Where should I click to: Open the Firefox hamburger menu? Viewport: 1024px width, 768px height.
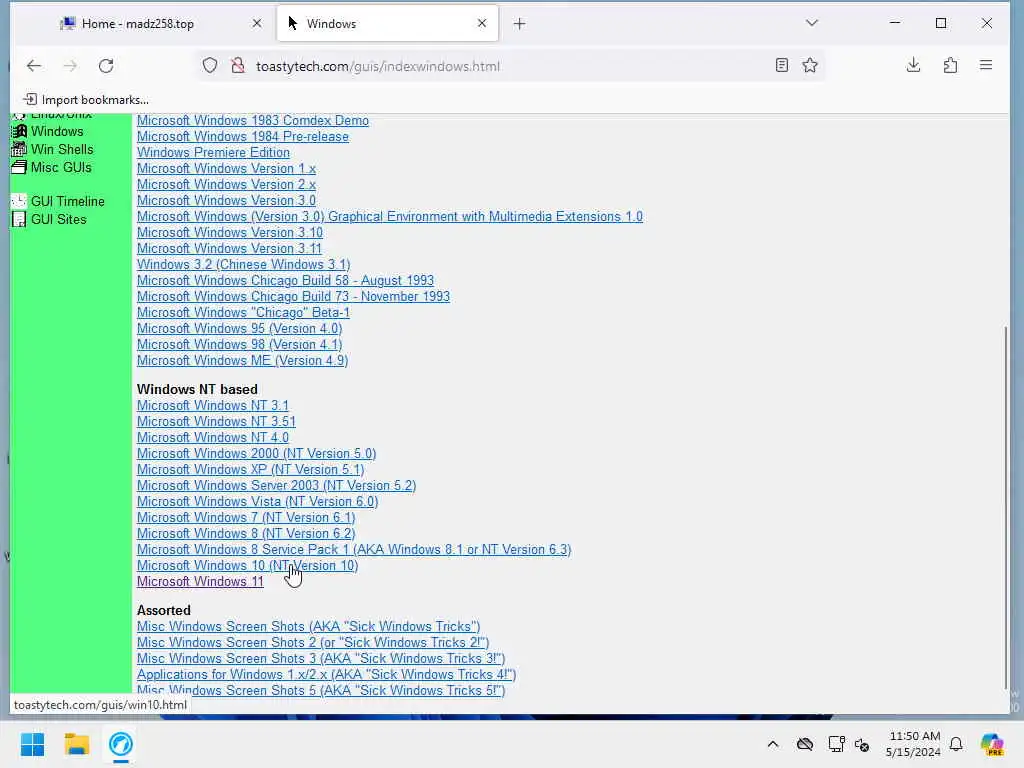pyautogui.click(x=986, y=65)
